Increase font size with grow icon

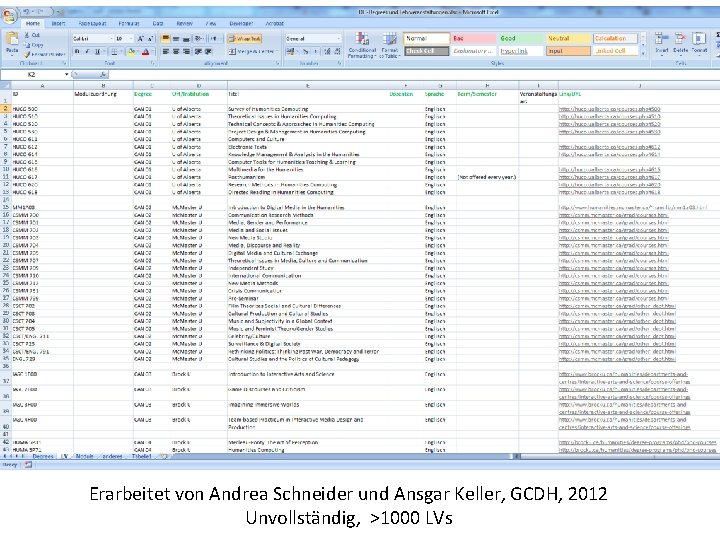(x=141, y=39)
